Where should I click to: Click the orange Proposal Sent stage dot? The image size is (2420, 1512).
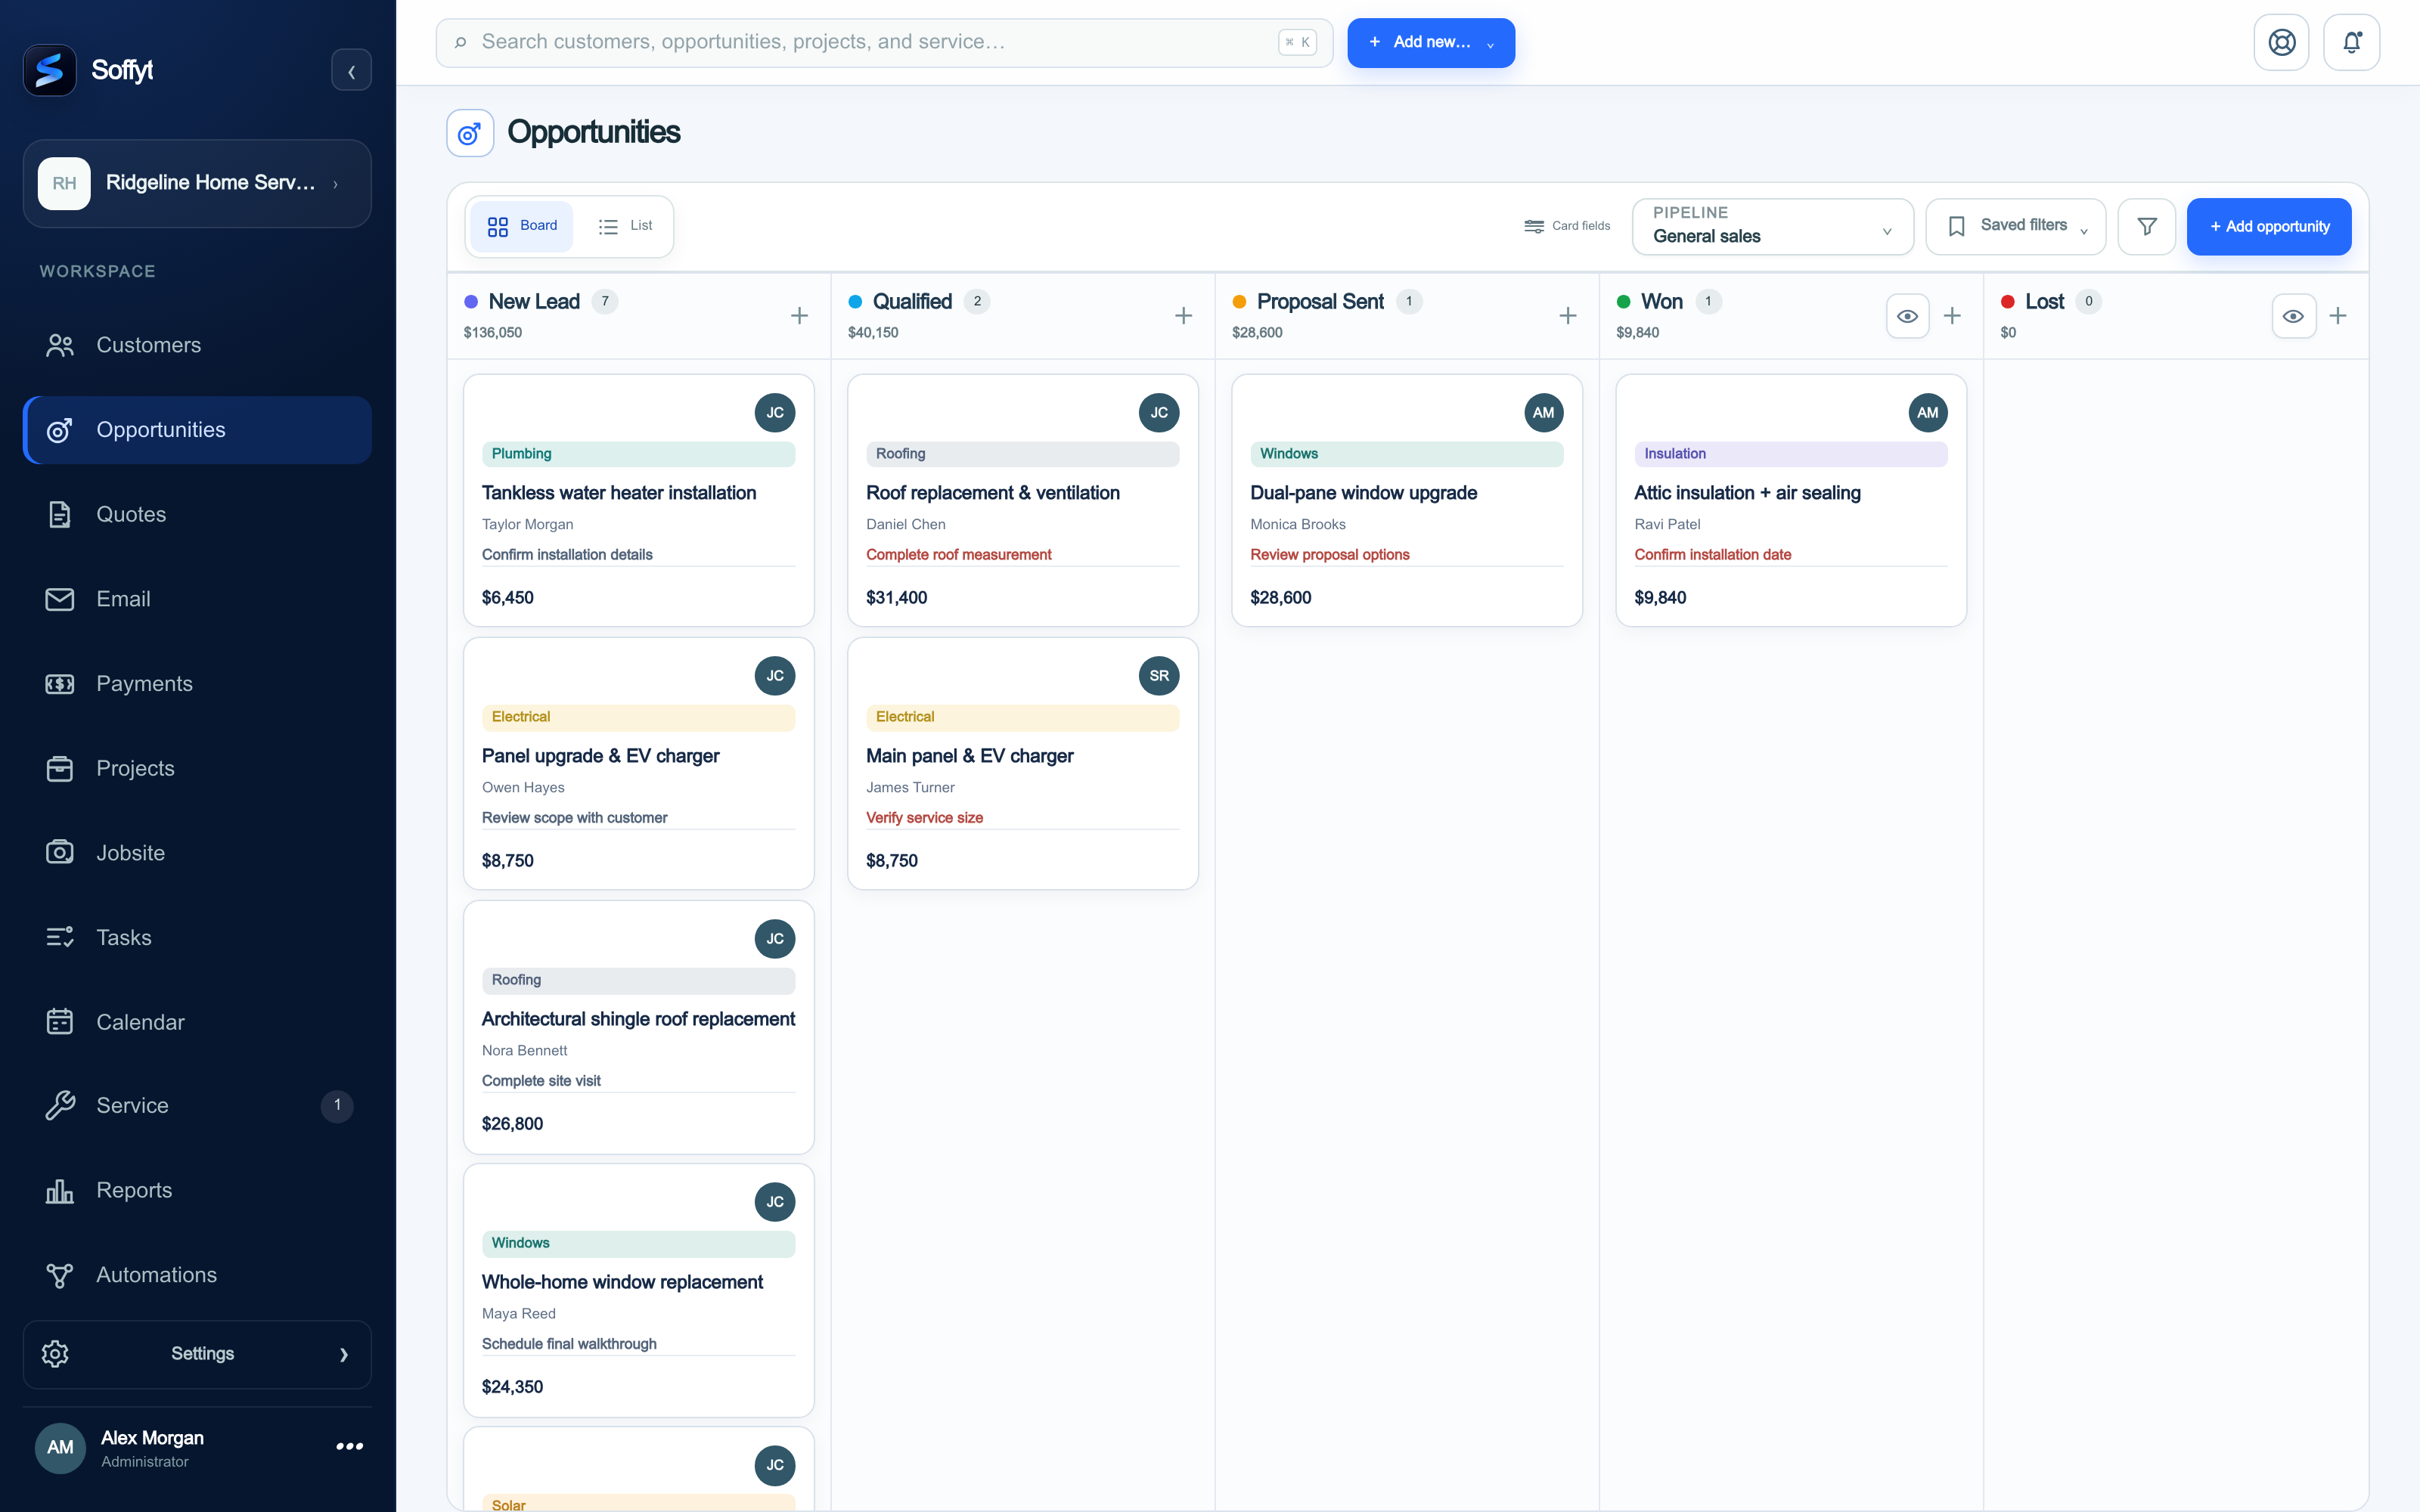[1239, 302]
